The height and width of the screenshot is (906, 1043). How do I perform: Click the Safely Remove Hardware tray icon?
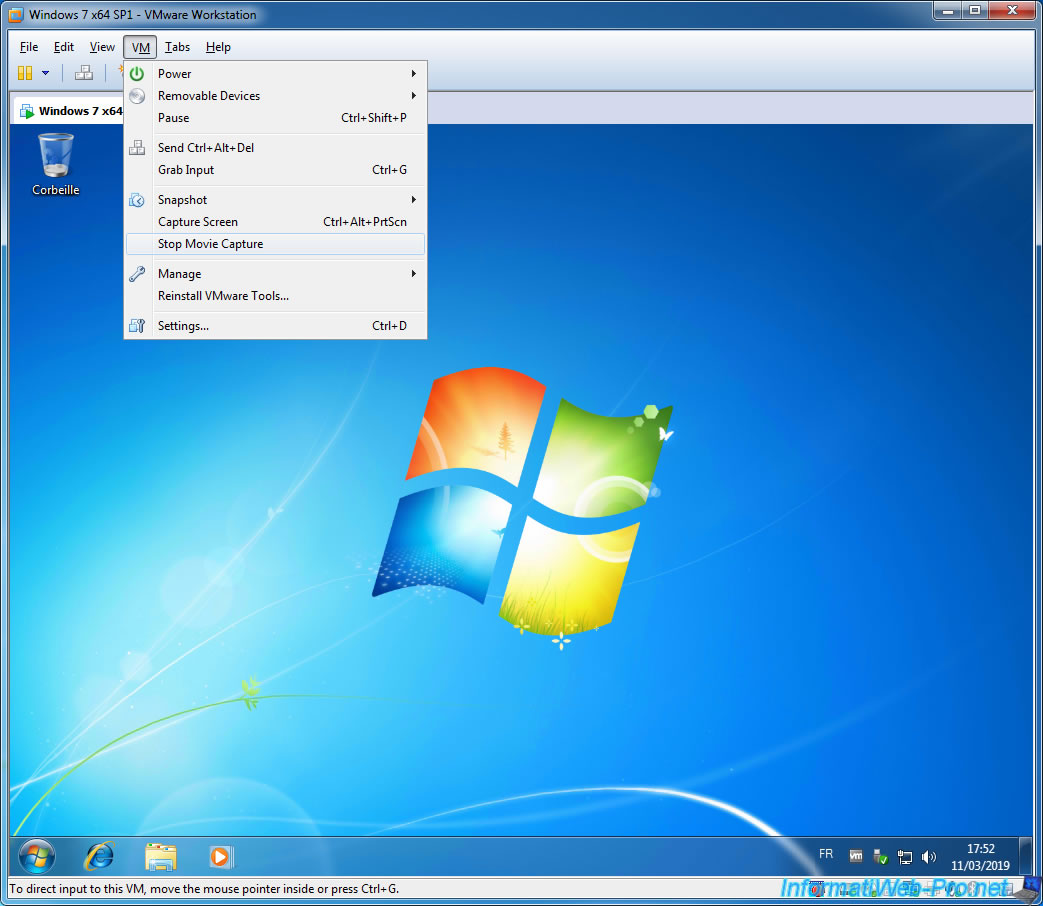click(880, 856)
